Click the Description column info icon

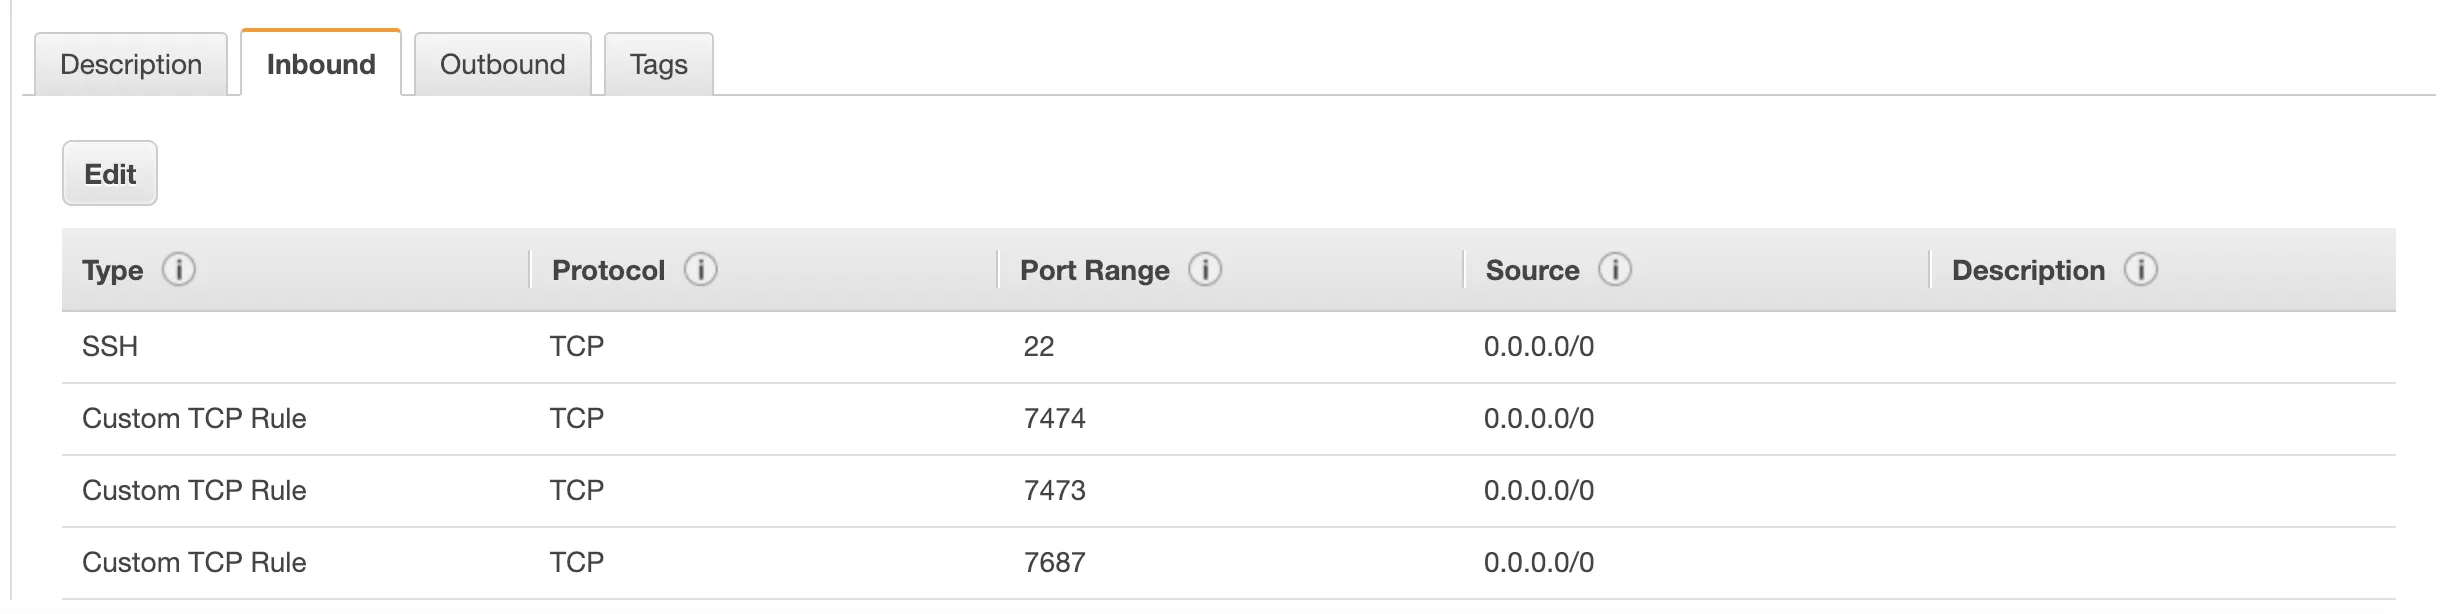(2141, 270)
